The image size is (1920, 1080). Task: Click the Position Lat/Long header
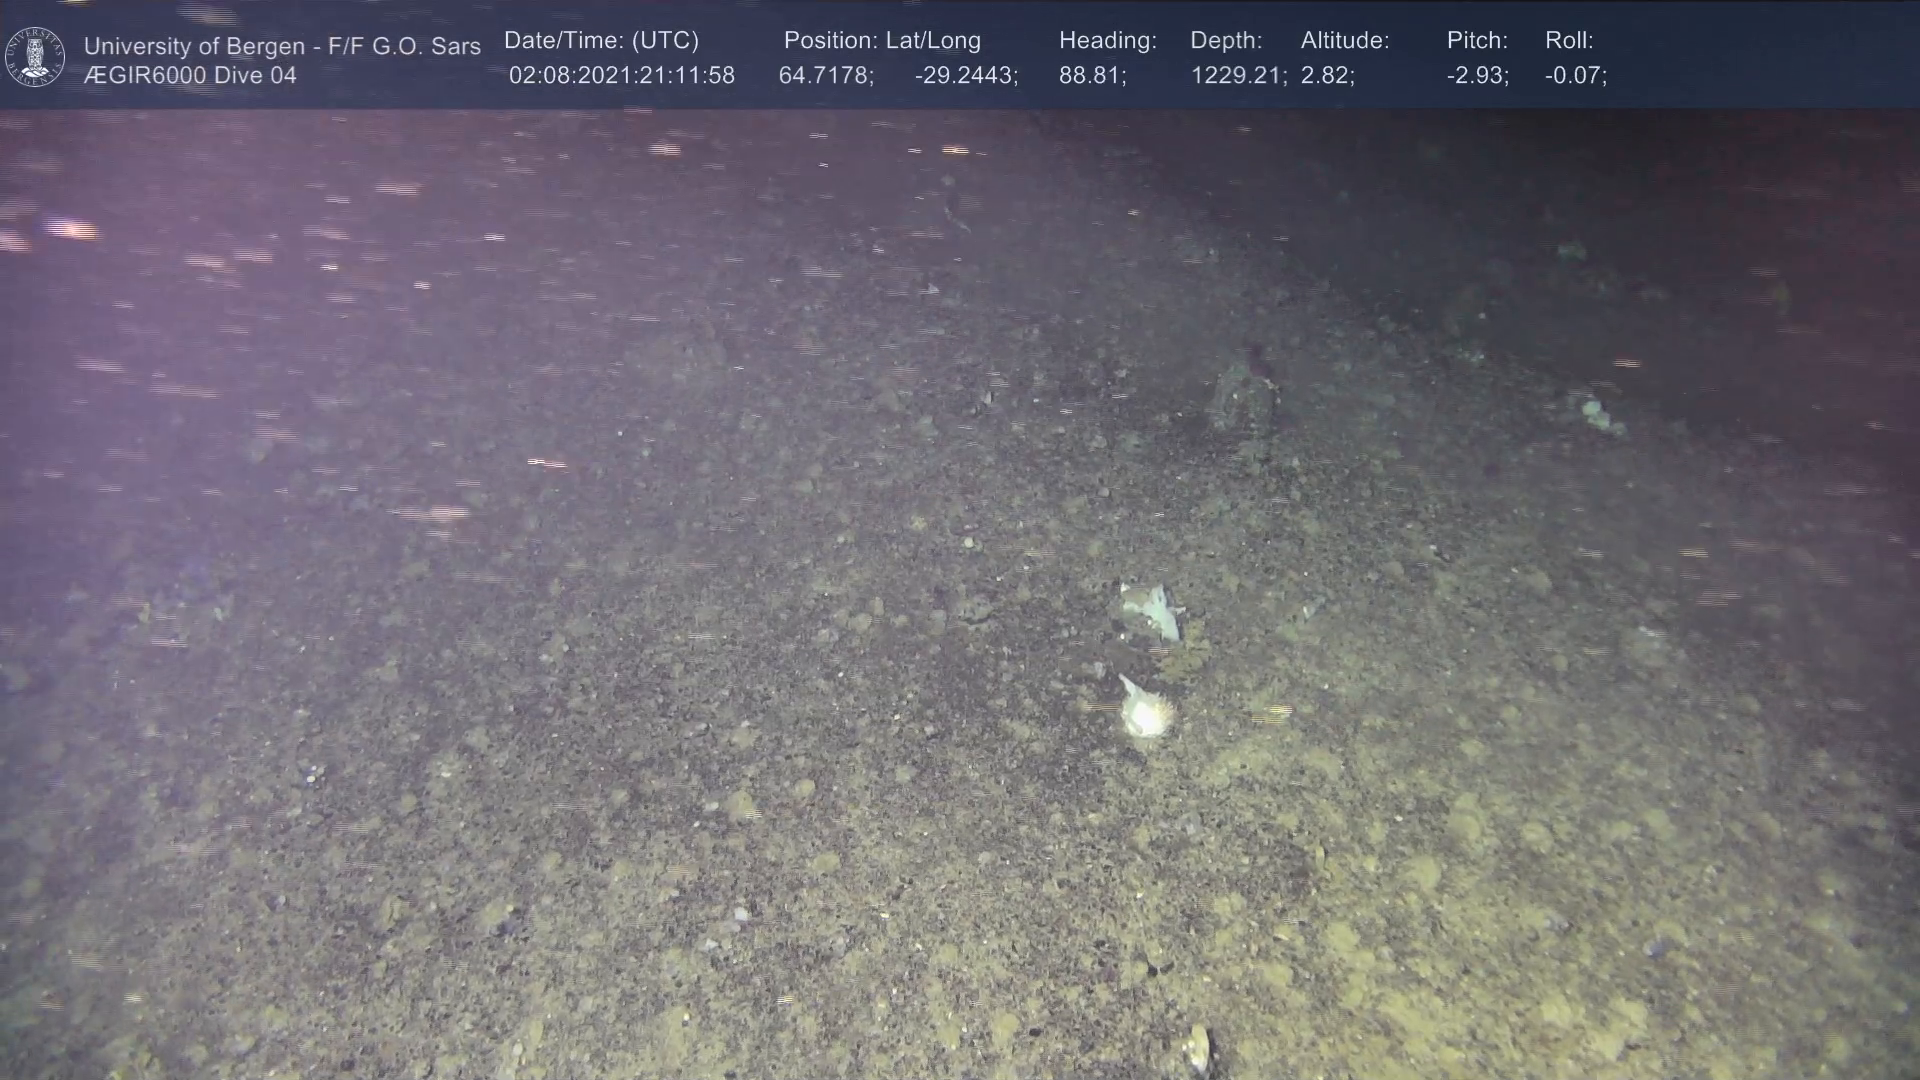pos(882,41)
